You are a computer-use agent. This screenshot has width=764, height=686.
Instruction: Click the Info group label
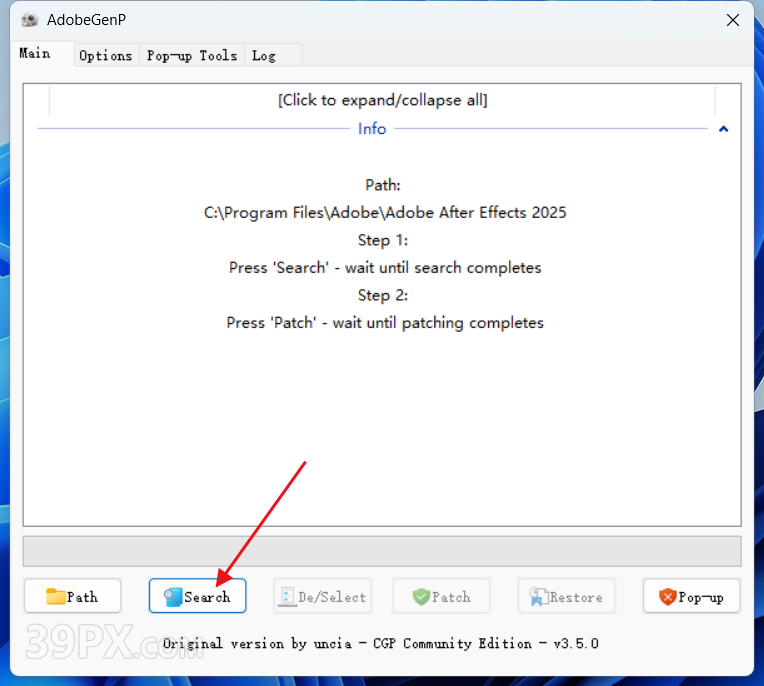(372, 129)
